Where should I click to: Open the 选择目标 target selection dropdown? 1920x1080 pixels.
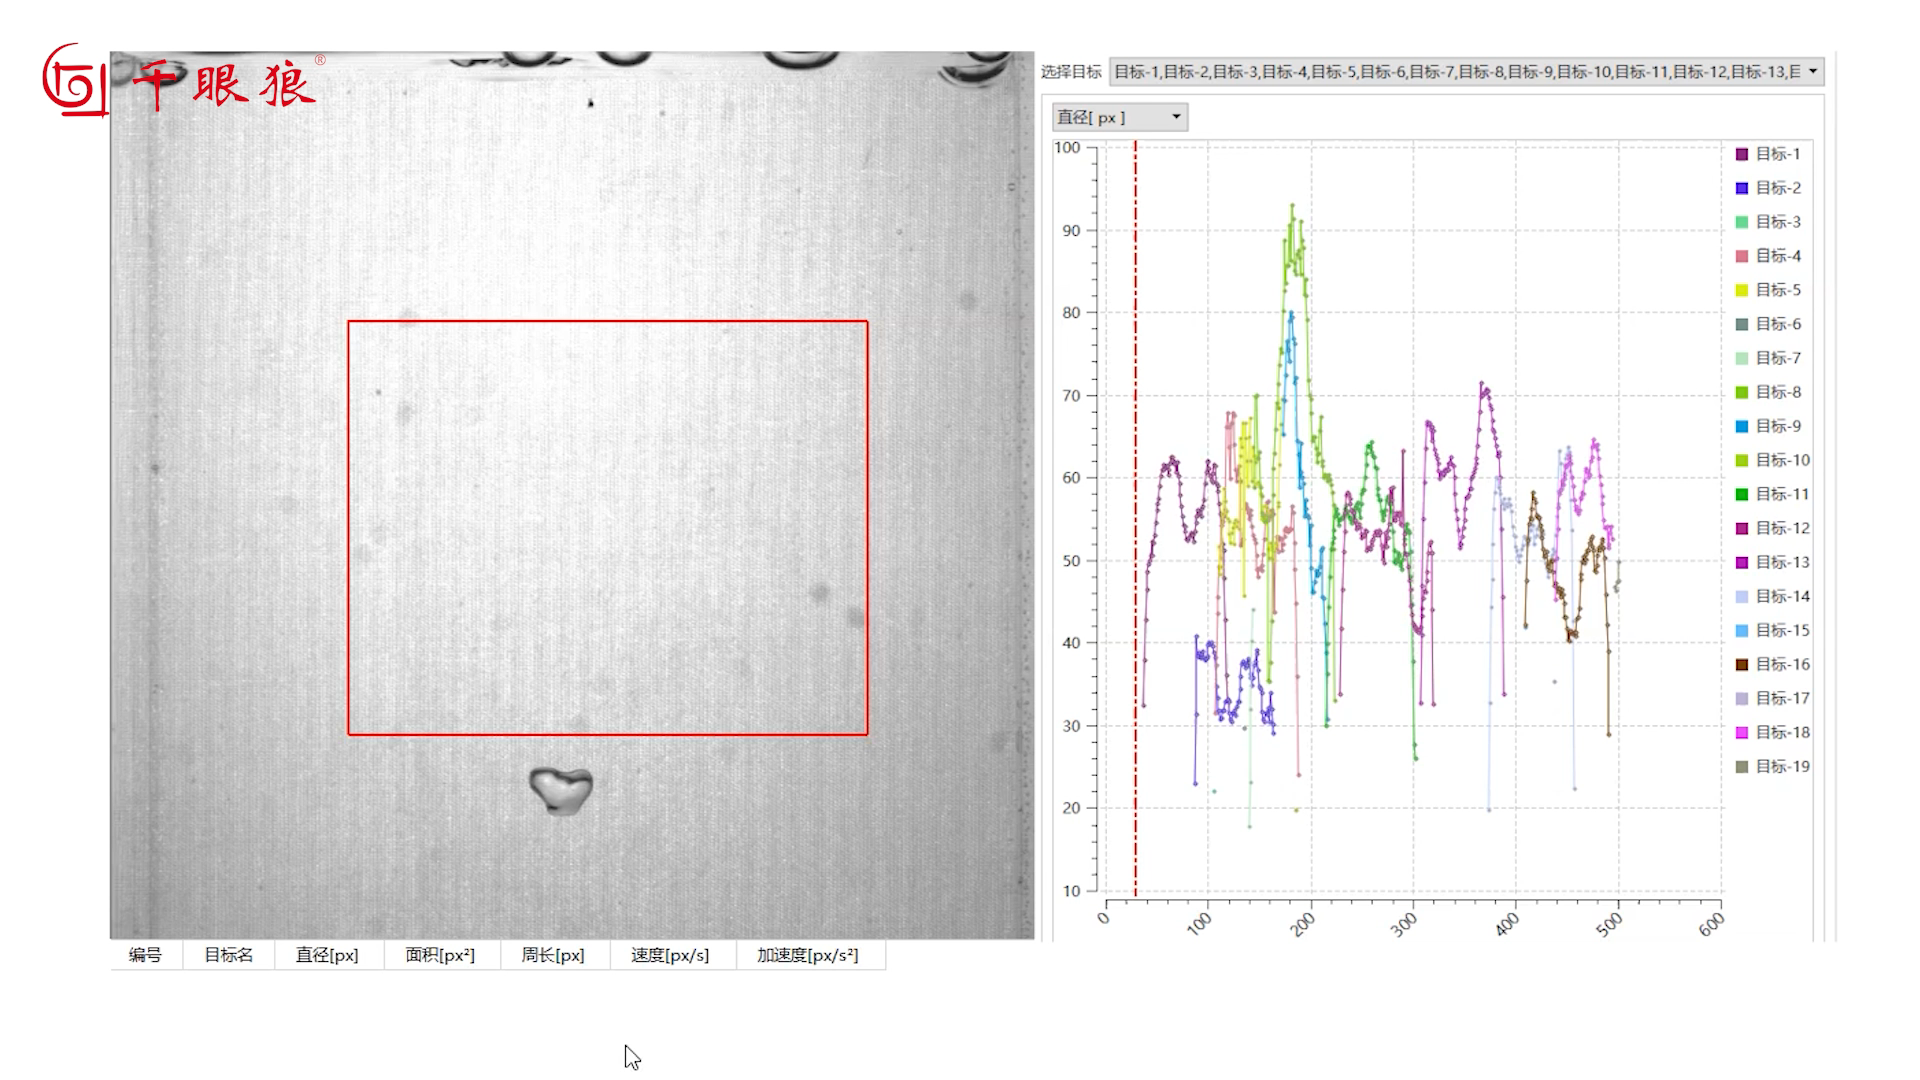(x=1813, y=71)
